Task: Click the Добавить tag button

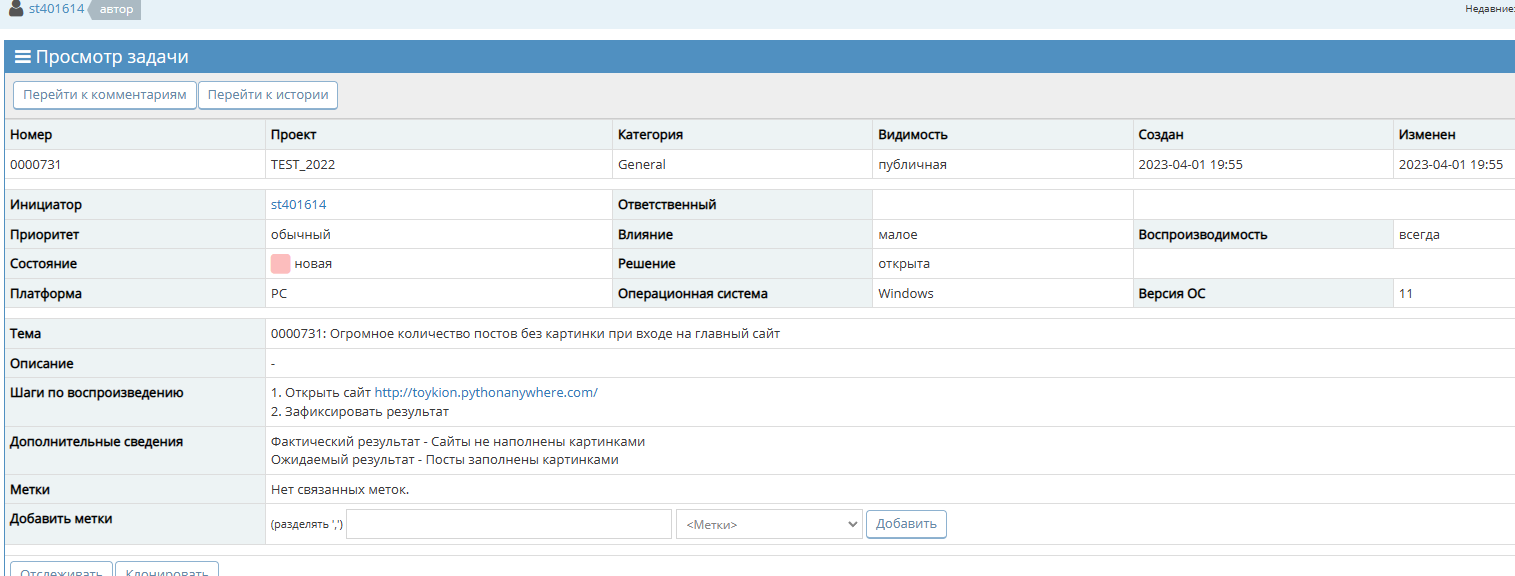Action: tap(906, 524)
